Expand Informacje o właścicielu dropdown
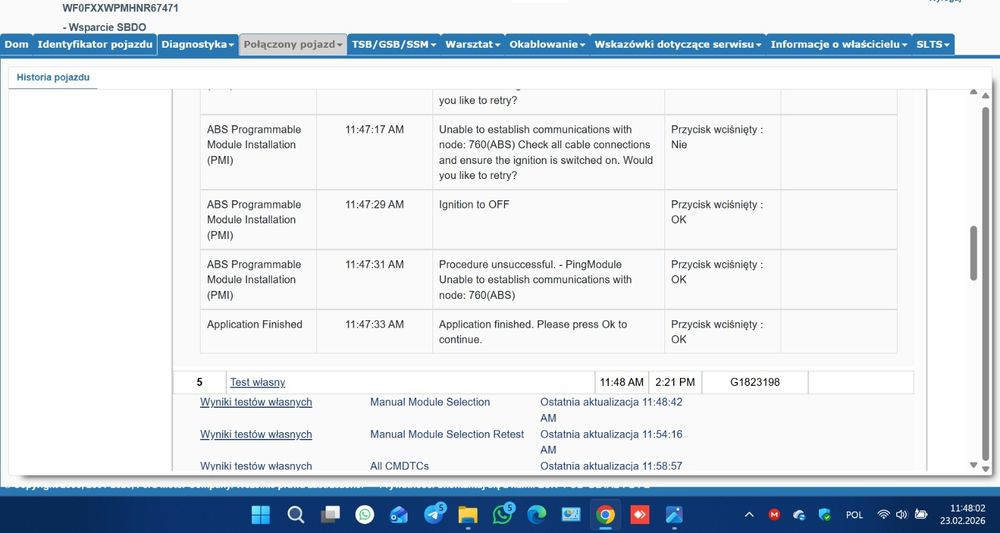This screenshot has width=1000, height=533. click(839, 45)
